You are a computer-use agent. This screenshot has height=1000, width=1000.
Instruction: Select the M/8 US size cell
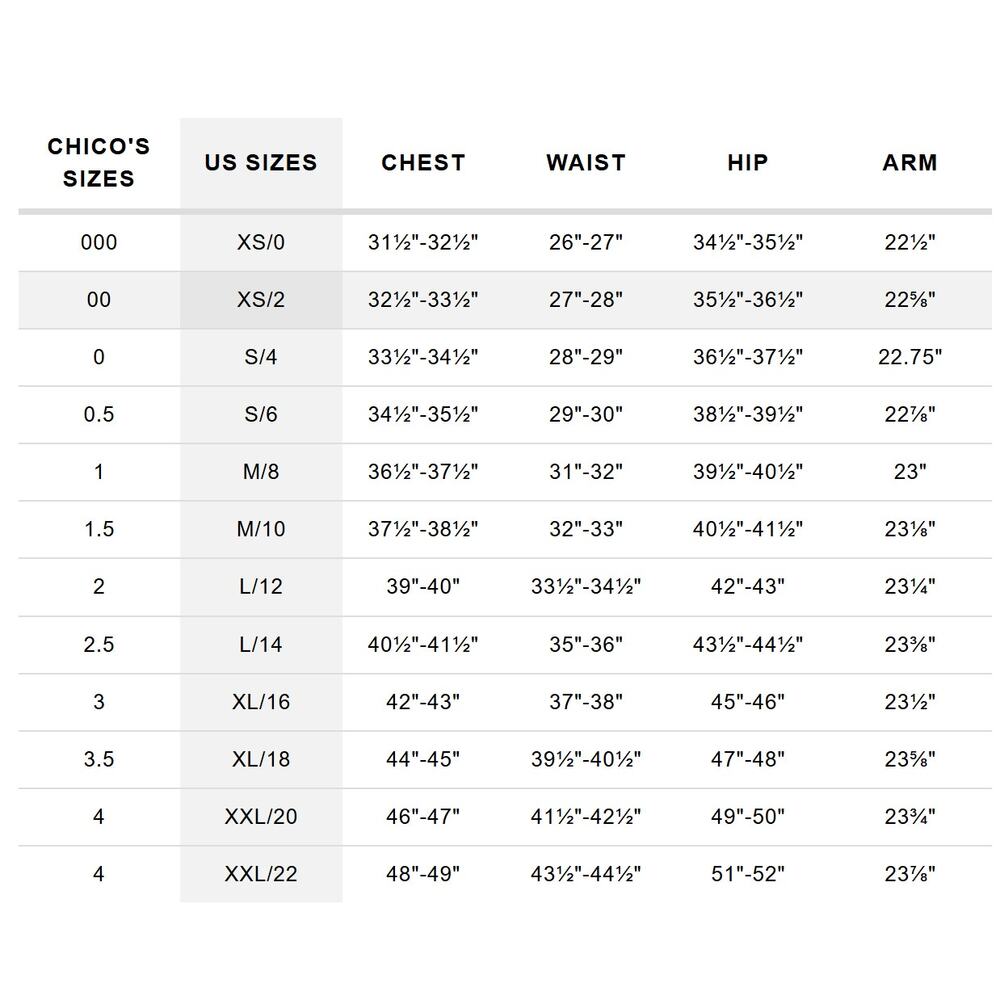point(261,472)
